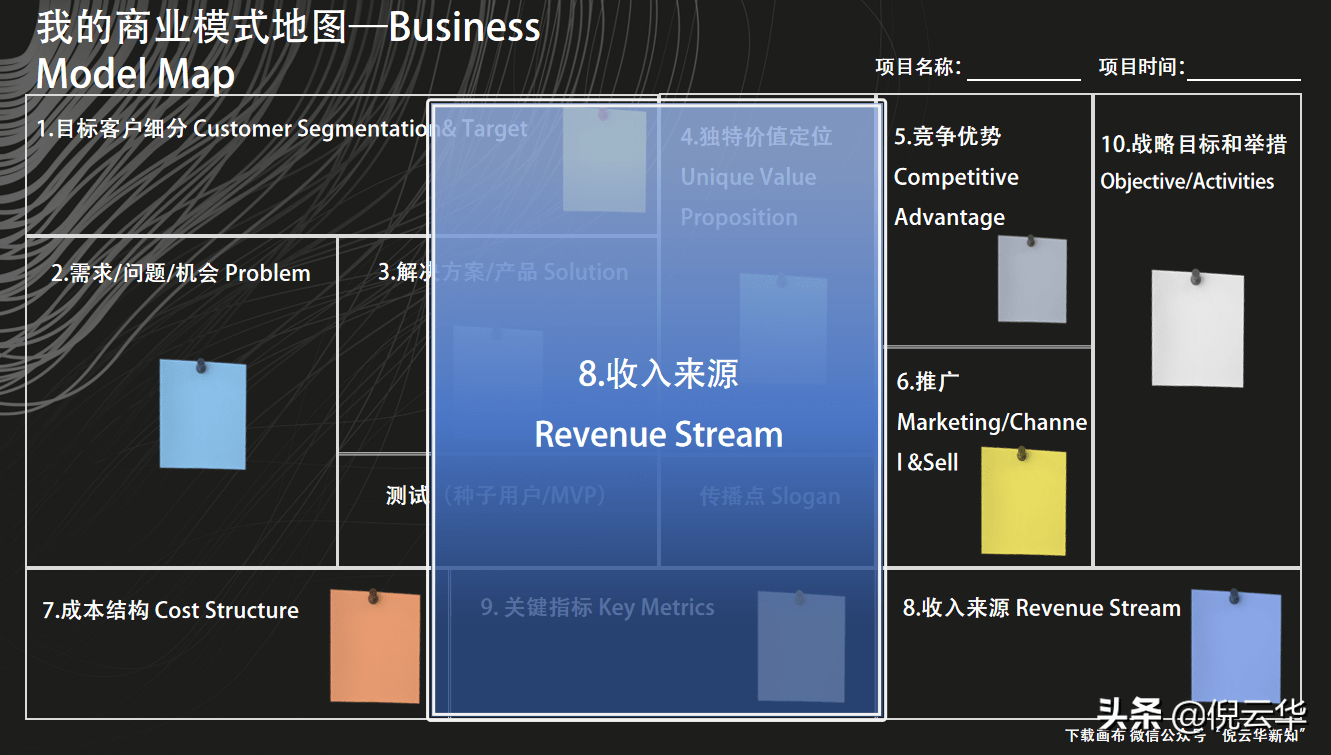Click the 1.目标客户细分 Customer Segmentation heading
The width and height of the screenshot is (1331, 755).
point(282,128)
